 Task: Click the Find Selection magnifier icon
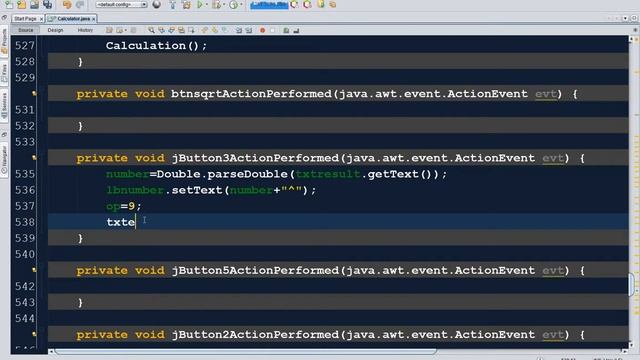pyautogui.click(x=151, y=30)
